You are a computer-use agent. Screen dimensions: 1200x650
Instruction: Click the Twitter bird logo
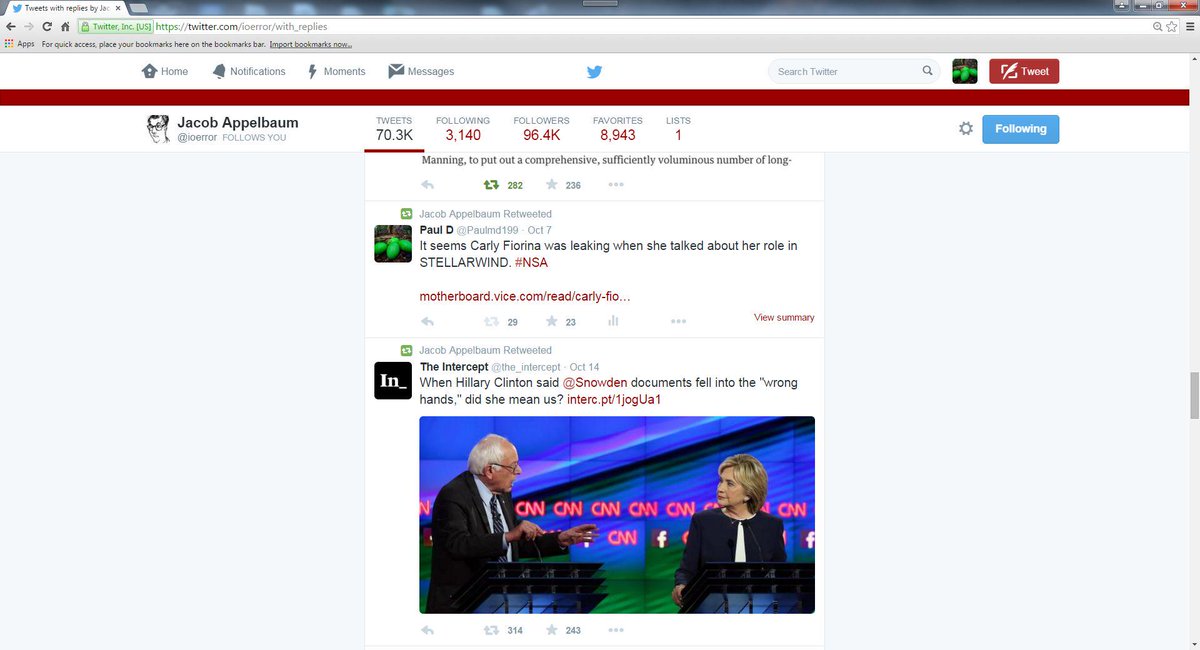pyautogui.click(x=594, y=72)
